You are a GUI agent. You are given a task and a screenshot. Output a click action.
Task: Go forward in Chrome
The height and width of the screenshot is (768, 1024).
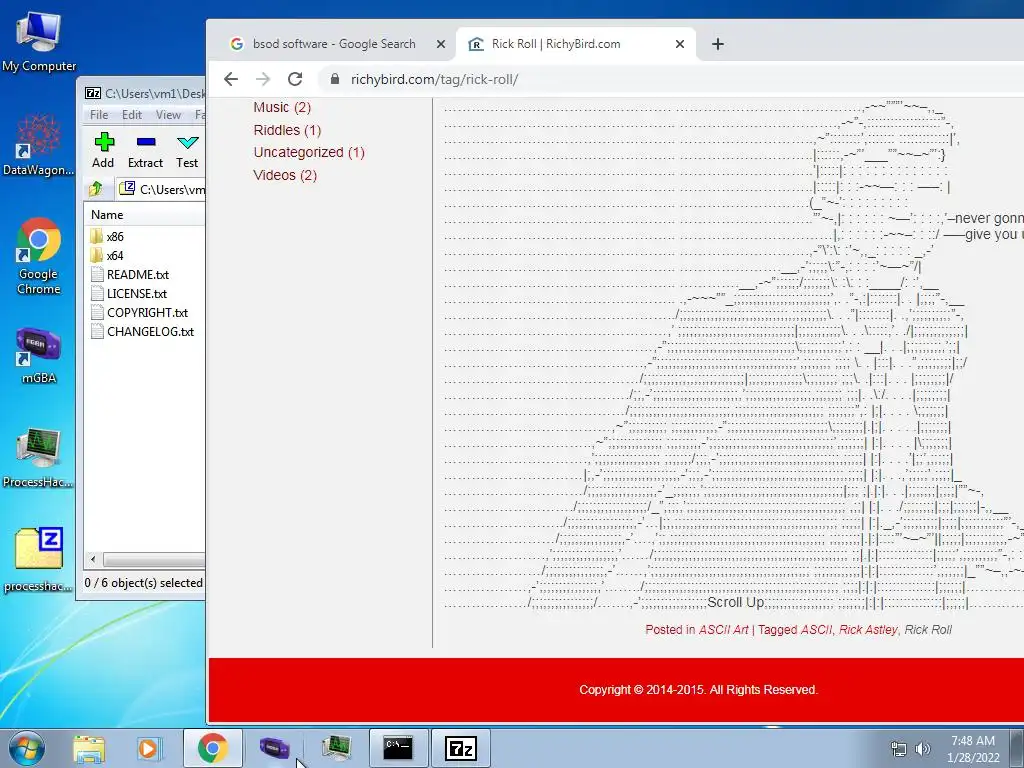click(x=263, y=79)
